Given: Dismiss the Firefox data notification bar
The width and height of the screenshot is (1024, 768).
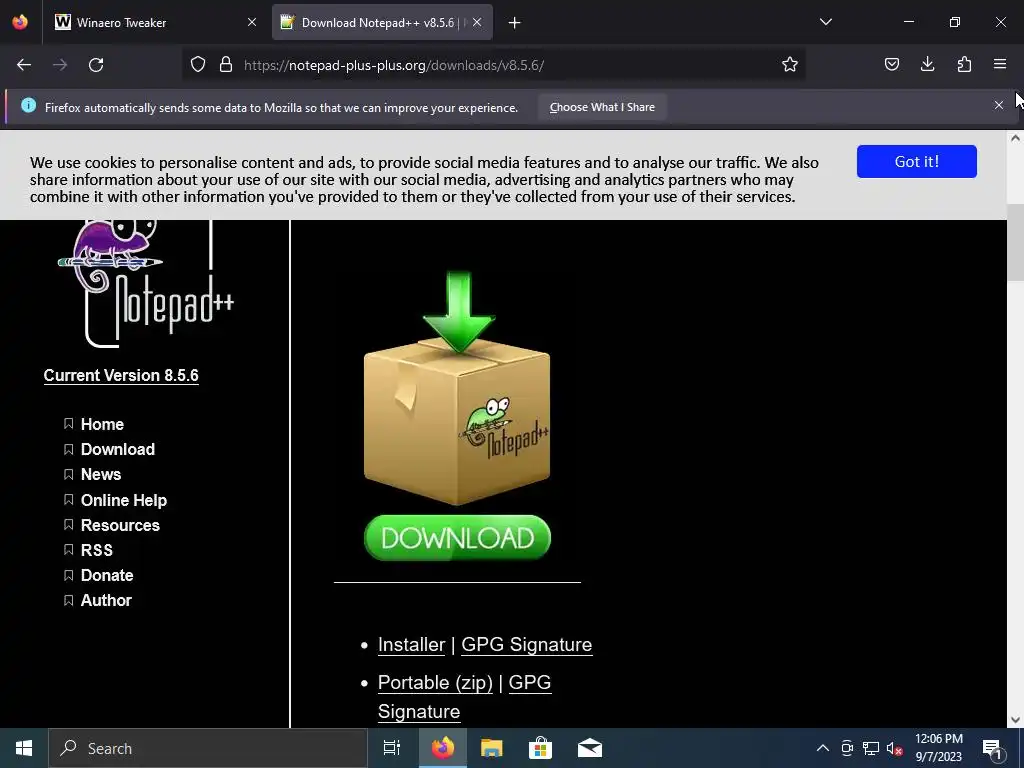Looking at the screenshot, I should point(999,105).
